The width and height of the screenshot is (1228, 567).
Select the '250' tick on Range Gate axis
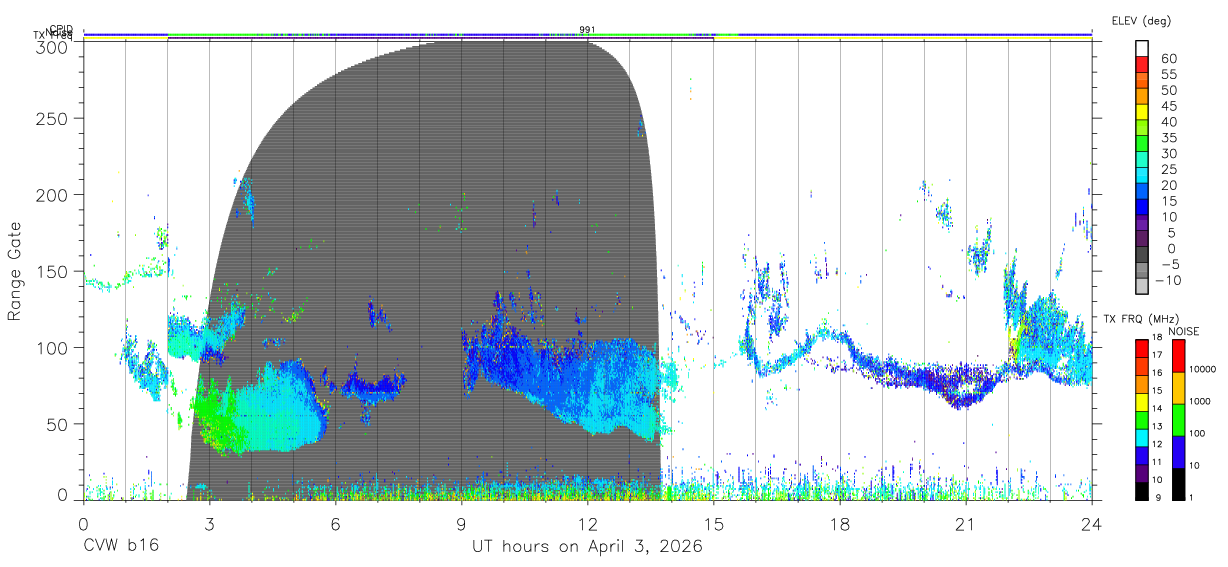click(x=53, y=119)
